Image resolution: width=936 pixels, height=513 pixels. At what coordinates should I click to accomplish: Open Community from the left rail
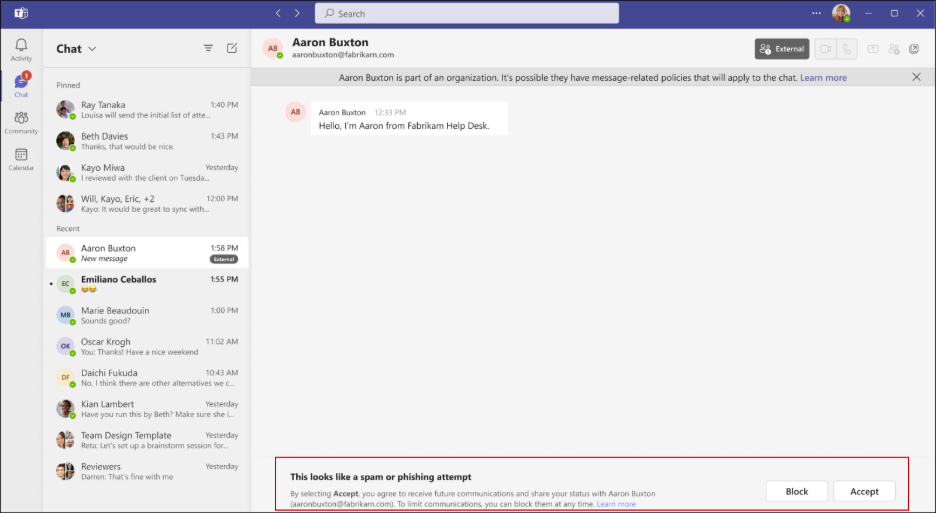click(x=21, y=122)
